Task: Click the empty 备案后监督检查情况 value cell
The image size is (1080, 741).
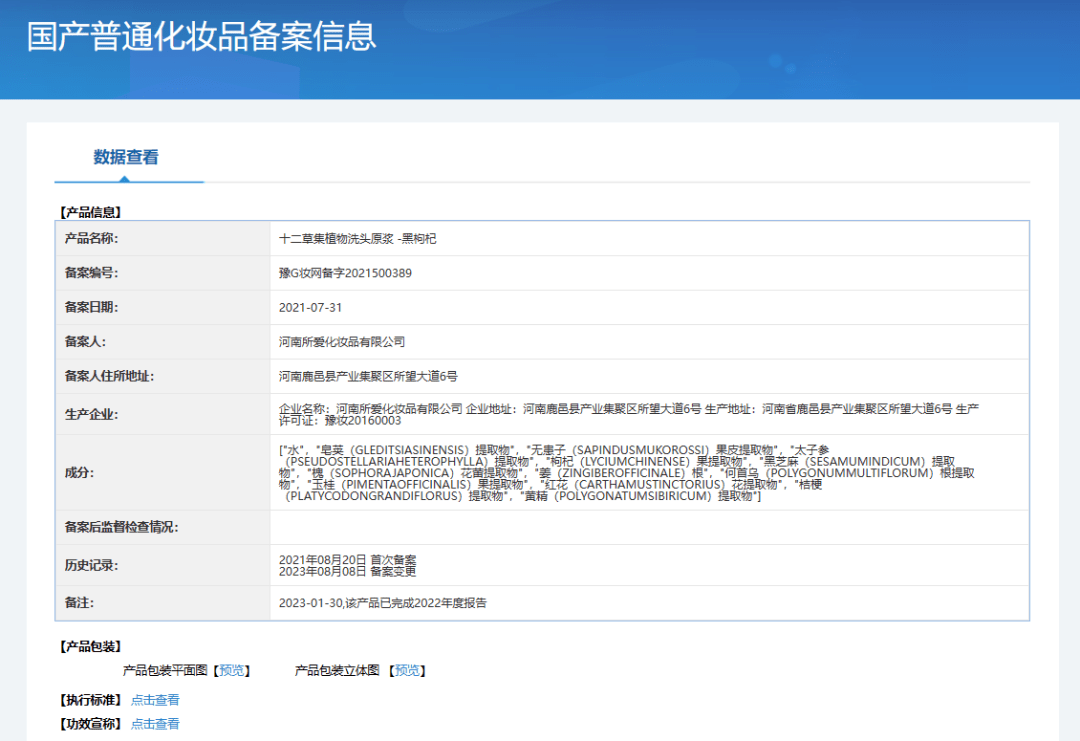Action: [x=648, y=527]
